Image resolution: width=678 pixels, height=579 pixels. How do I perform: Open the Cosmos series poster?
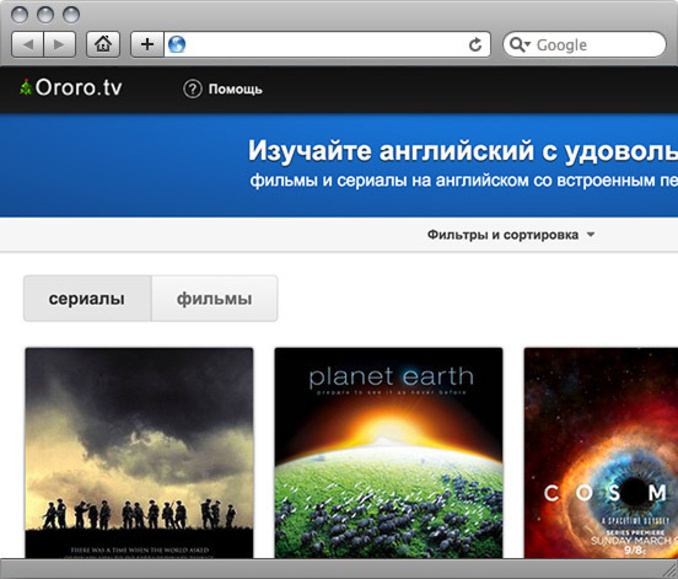coord(600,452)
